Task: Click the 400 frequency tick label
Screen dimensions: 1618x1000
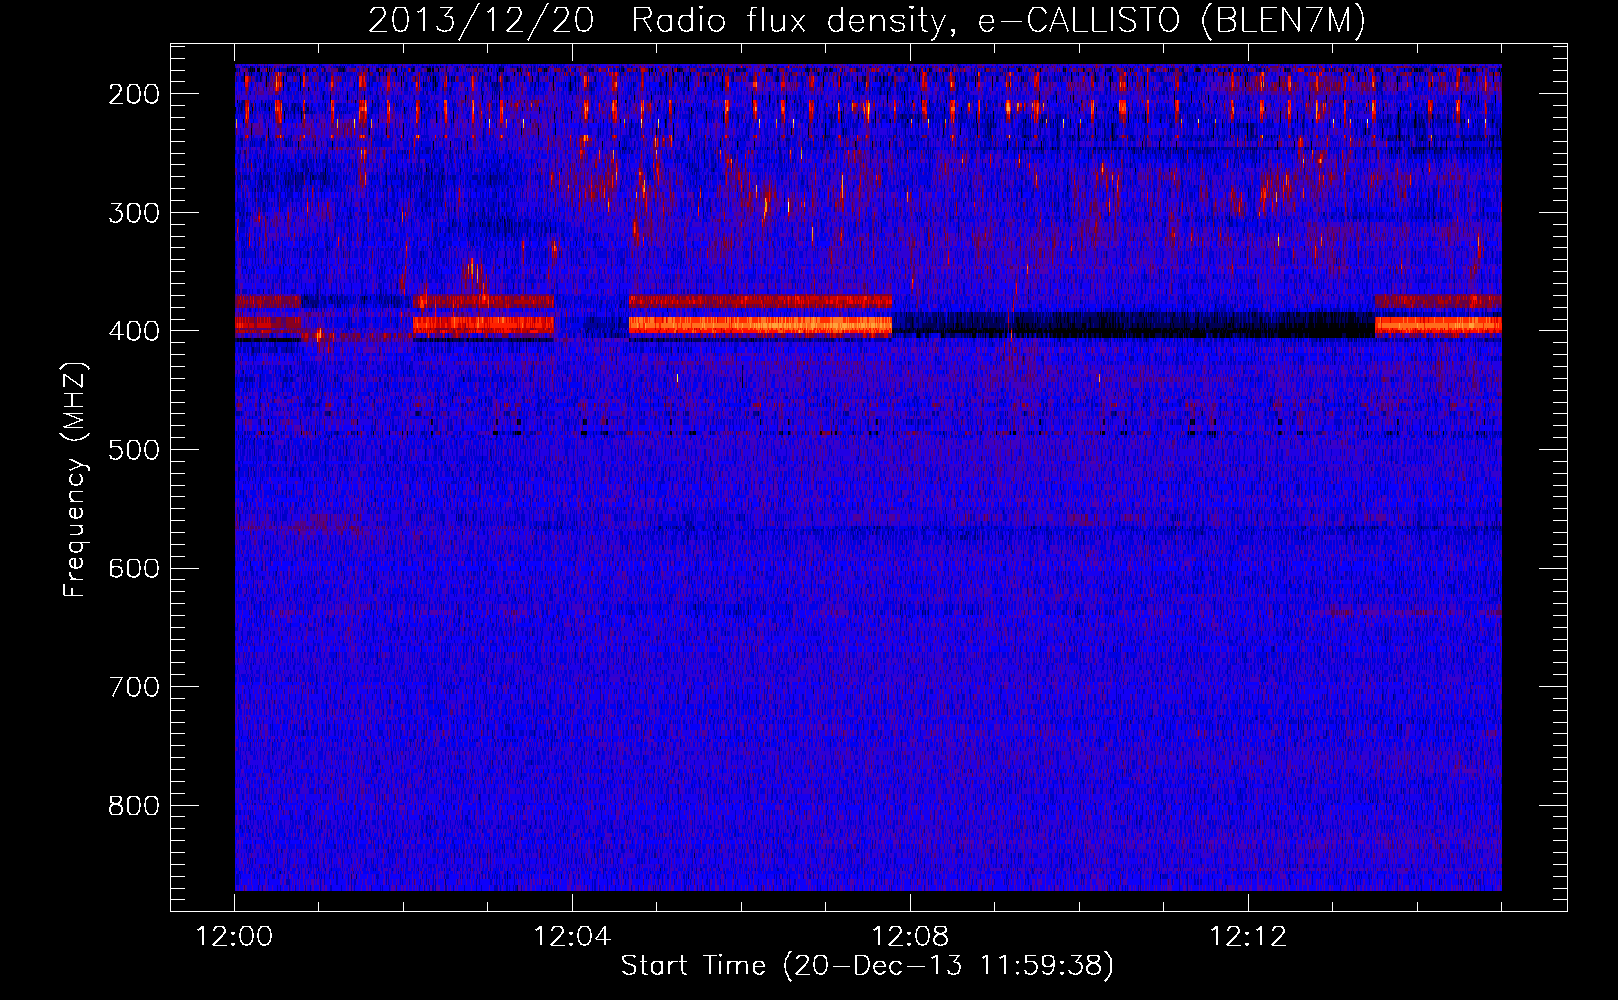Action: click(x=133, y=331)
